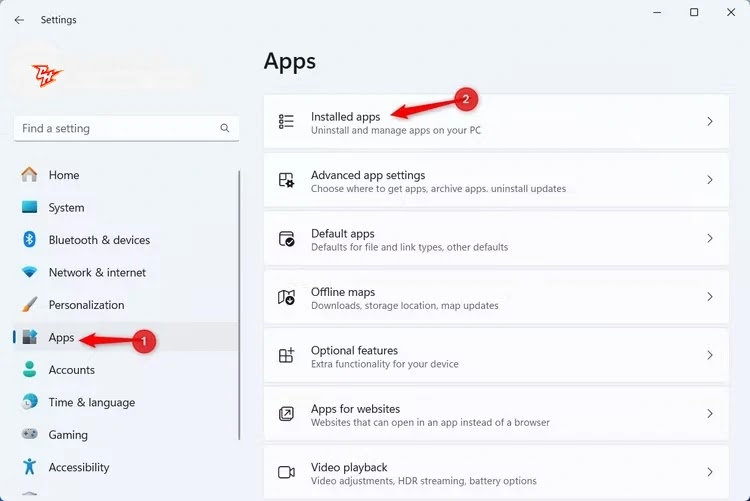Open Accounts settings label

click(71, 370)
